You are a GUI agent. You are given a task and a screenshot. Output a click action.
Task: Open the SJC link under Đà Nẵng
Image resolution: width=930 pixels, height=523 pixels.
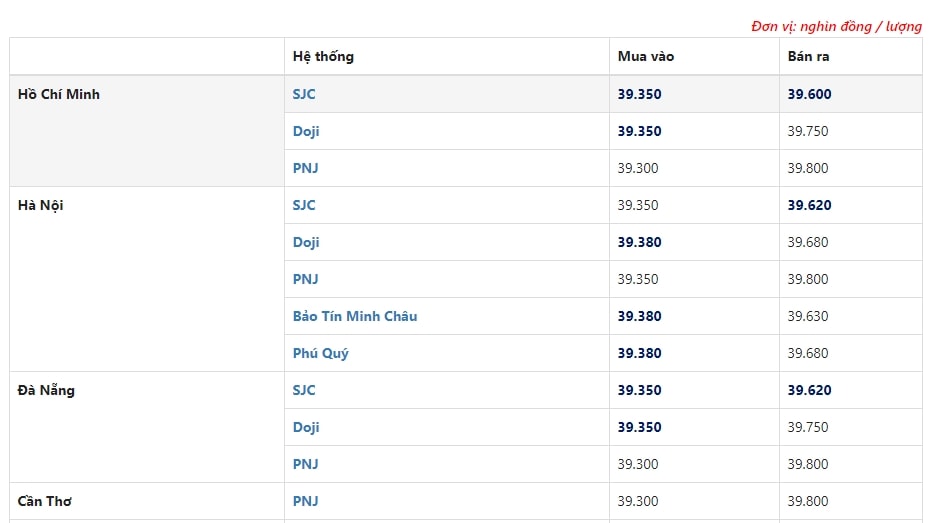click(x=304, y=390)
